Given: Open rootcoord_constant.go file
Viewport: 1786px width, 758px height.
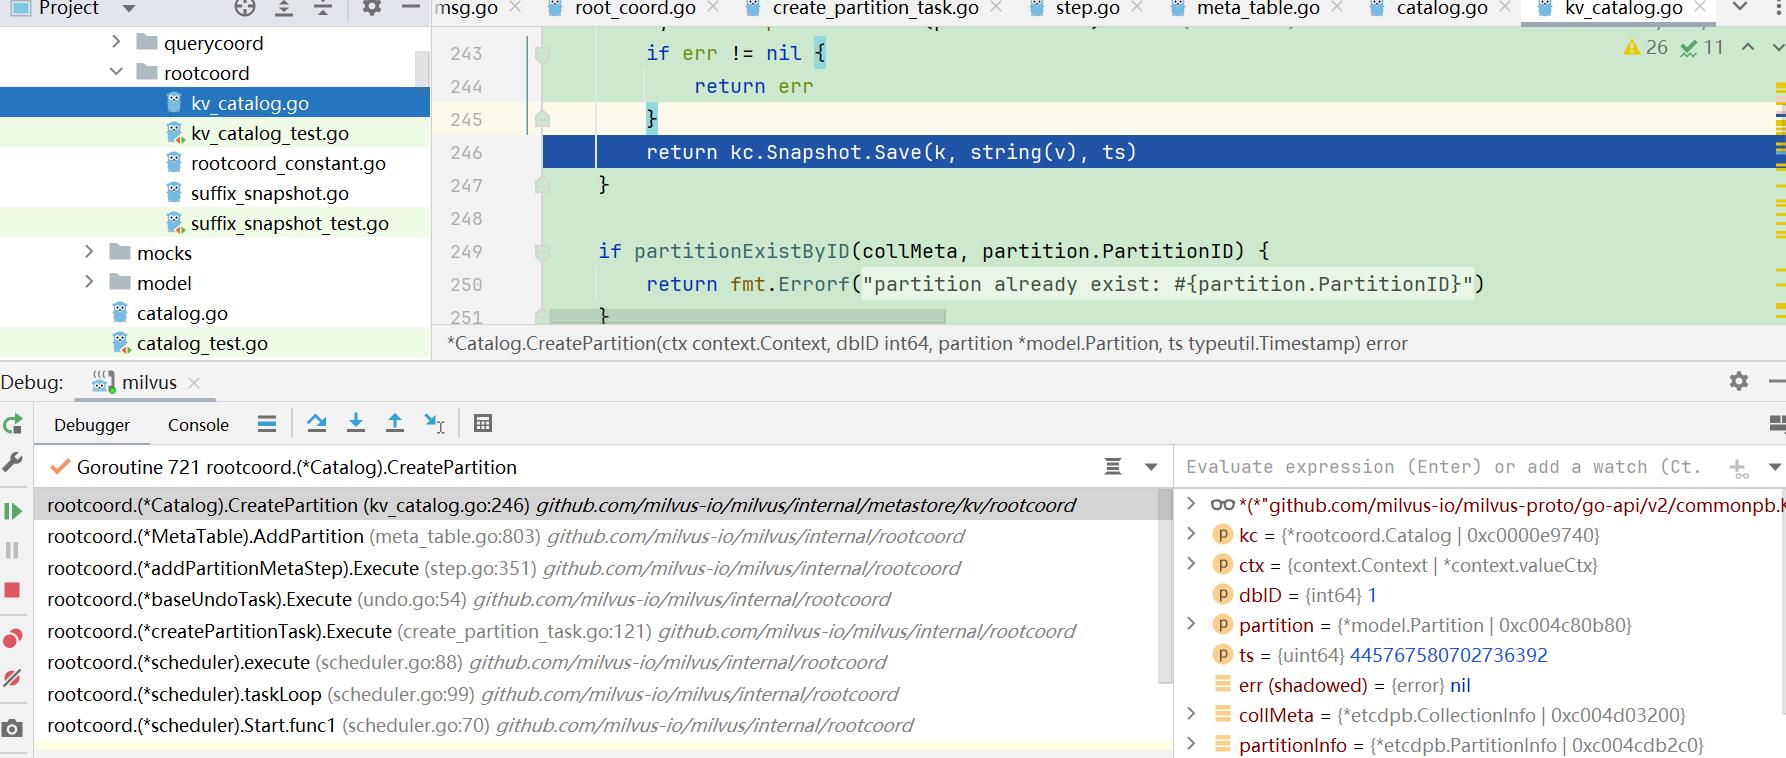Looking at the screenshot, I should [x=288, y=163].
